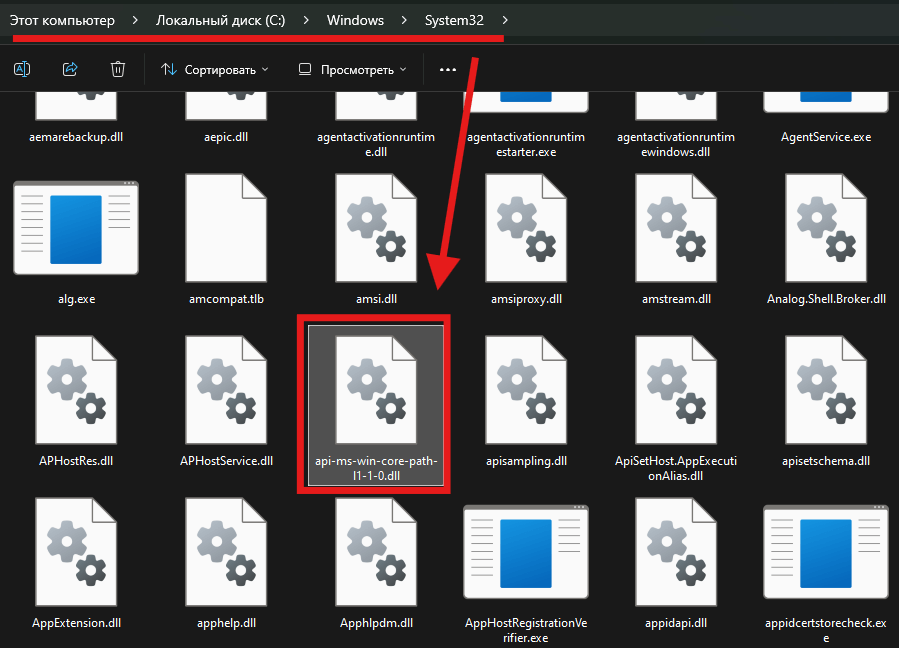Click the Share toolbar icon
This screenshot has width=899, height=648.
[x=70, y=69]
